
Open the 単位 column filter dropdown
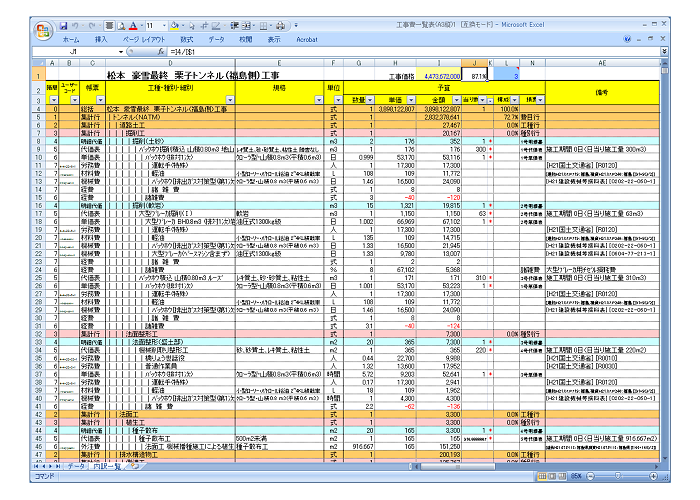(x=338, y=100)
